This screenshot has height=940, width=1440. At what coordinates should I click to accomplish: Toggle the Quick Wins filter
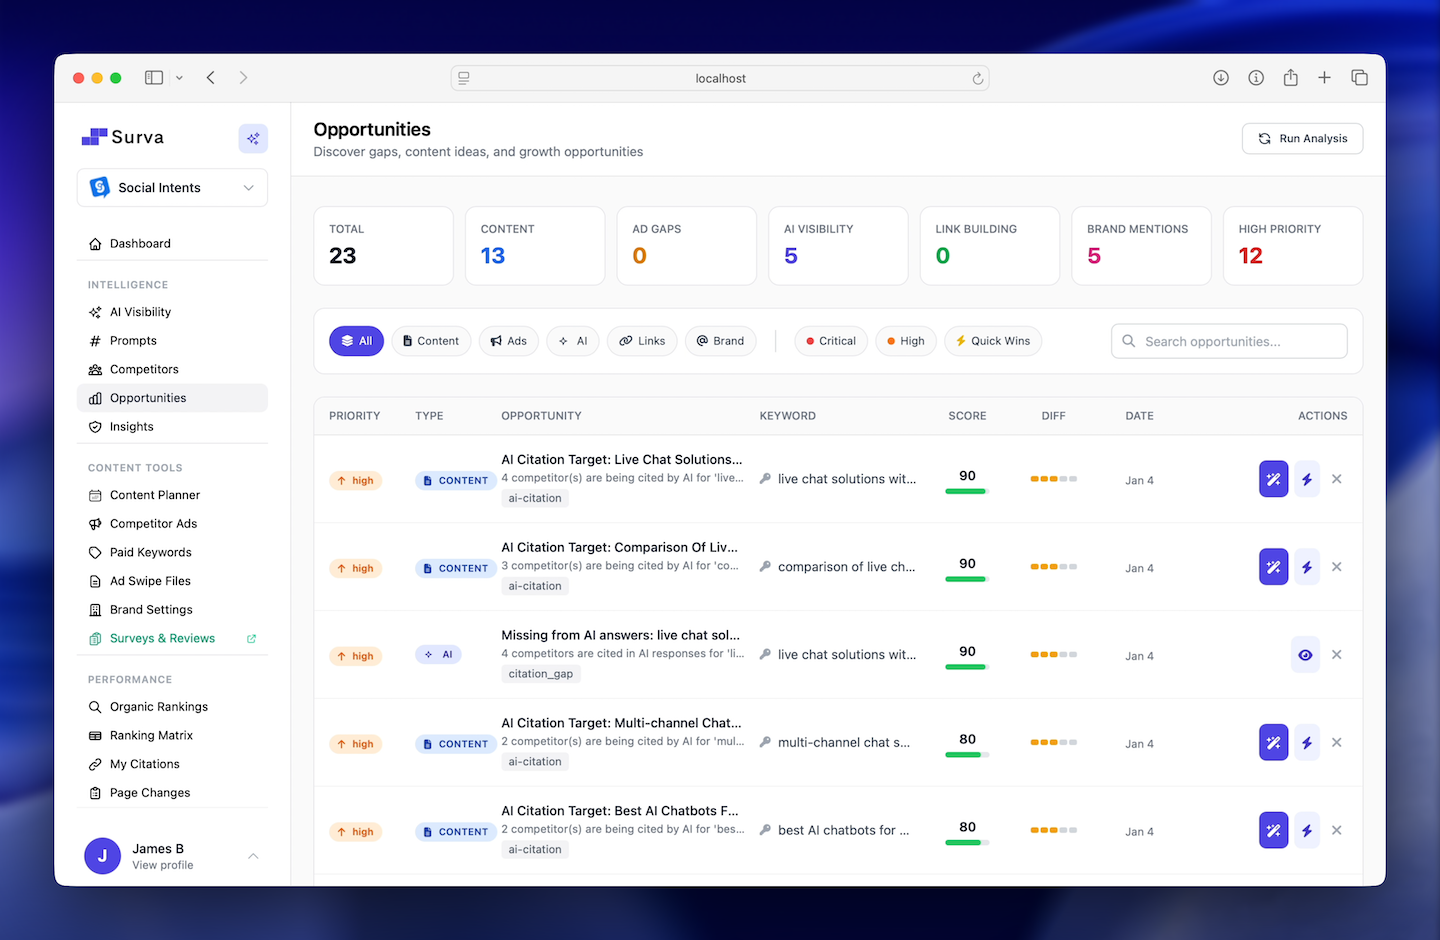tap(993, 341)
